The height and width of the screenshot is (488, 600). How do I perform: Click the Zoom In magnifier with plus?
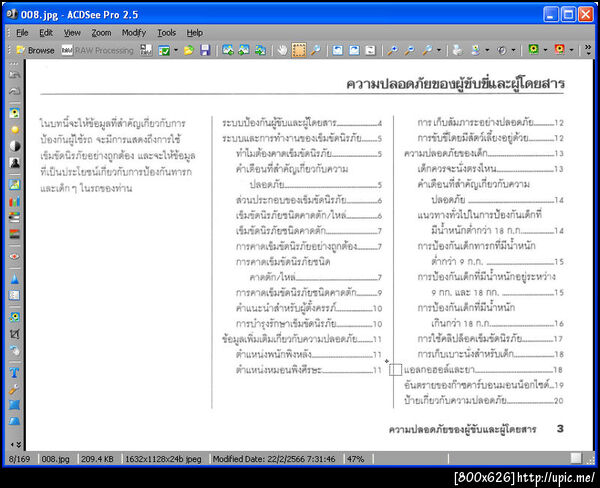click(392, 50)
